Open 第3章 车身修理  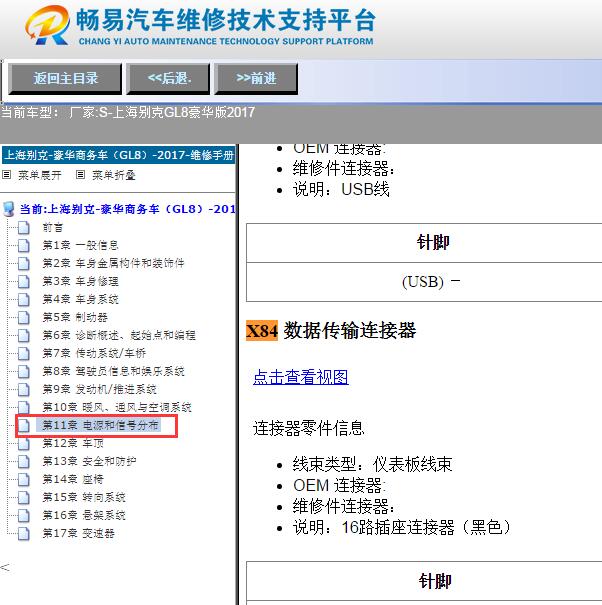(80, 281)
